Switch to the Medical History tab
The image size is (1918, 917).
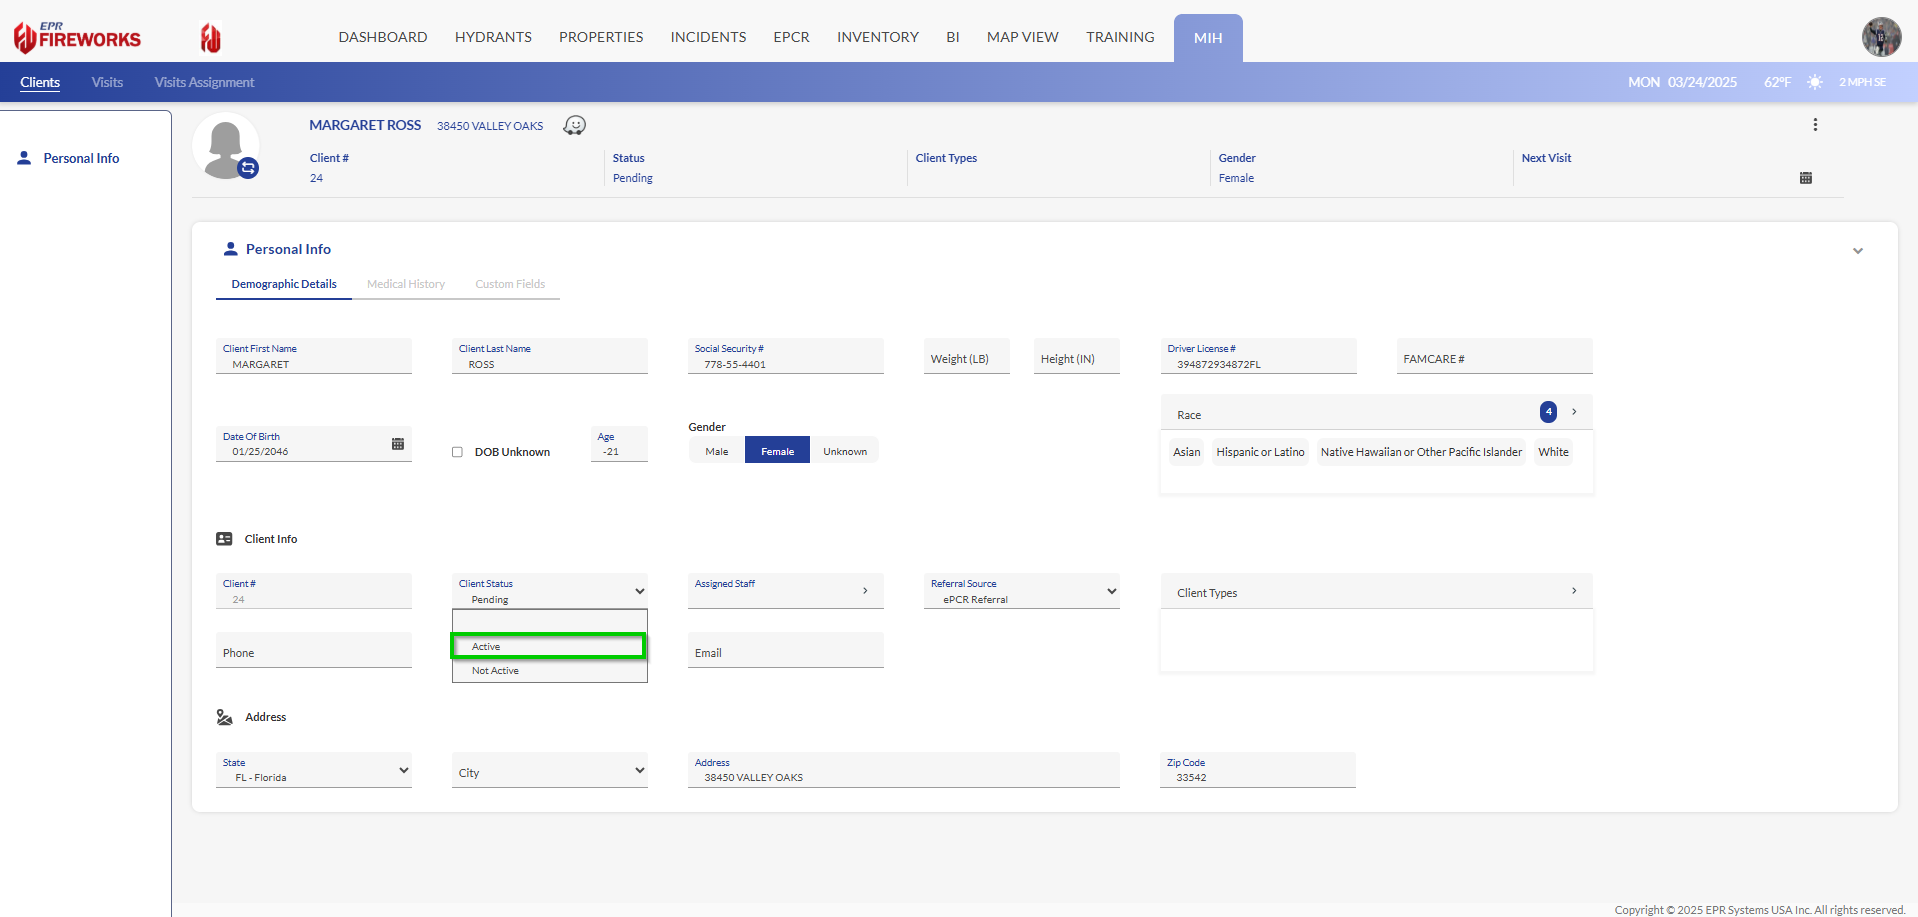coord(406,284)
